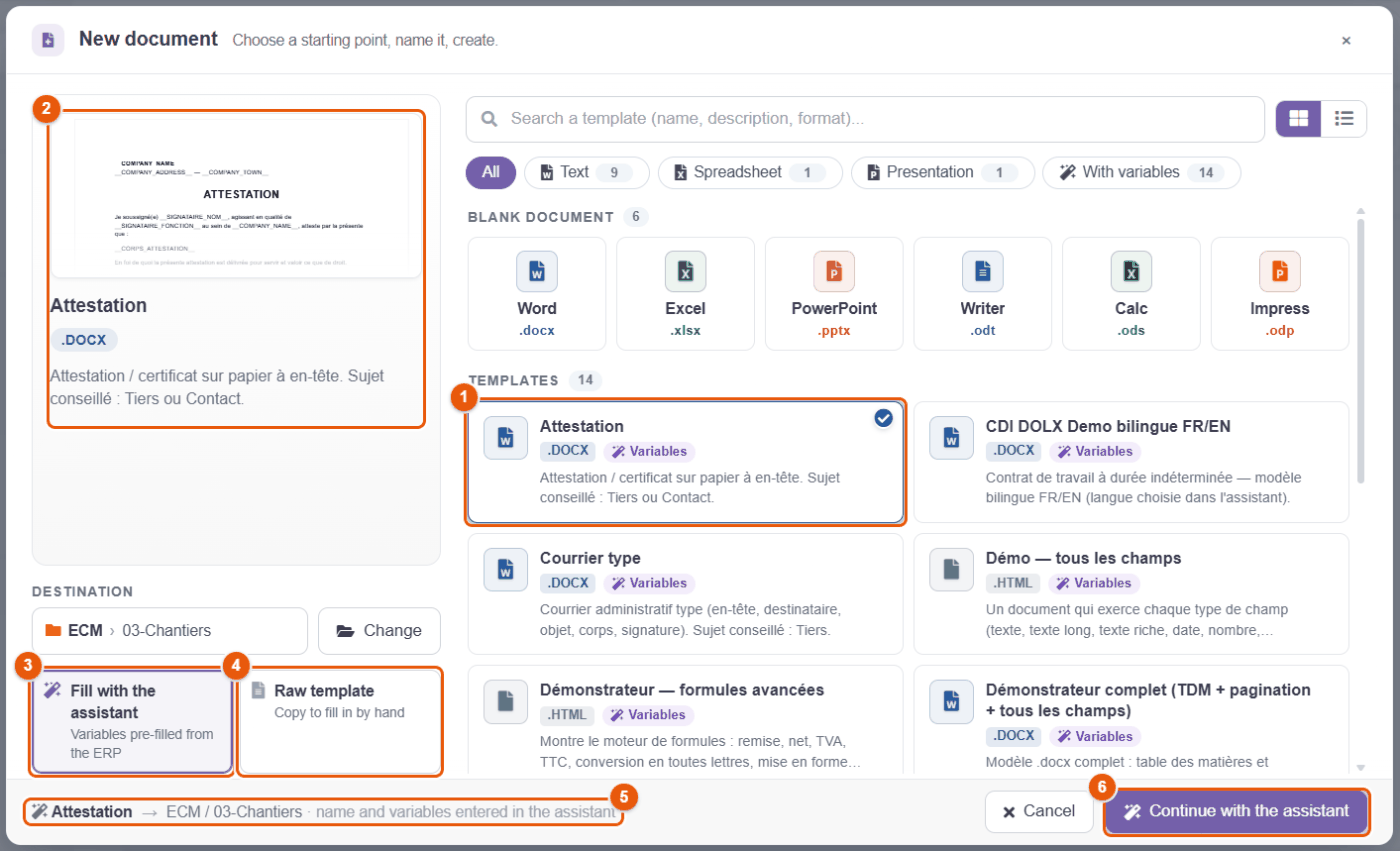Click the 03-Chantiers breadcrumb segment

point(167,631)
